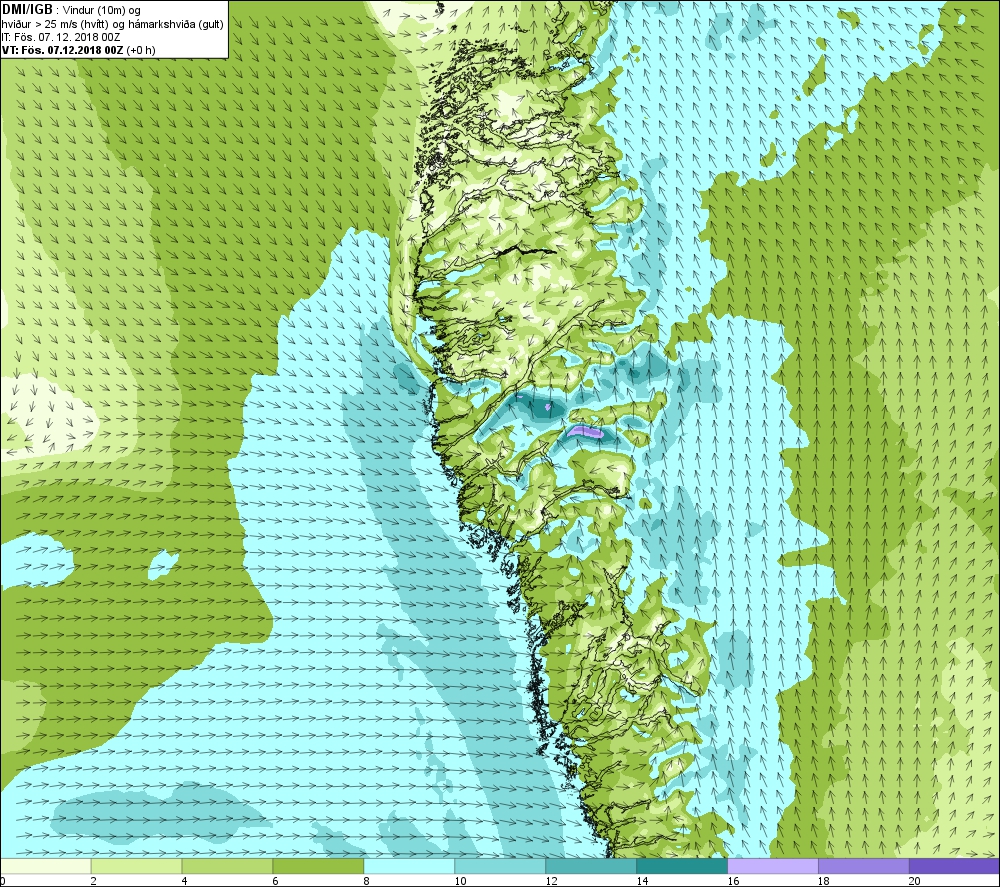Select the medium purple 18–20 m/s legend swatch
The height and width of the screenshot is (887, 1000).
click(x=864, y=866)
